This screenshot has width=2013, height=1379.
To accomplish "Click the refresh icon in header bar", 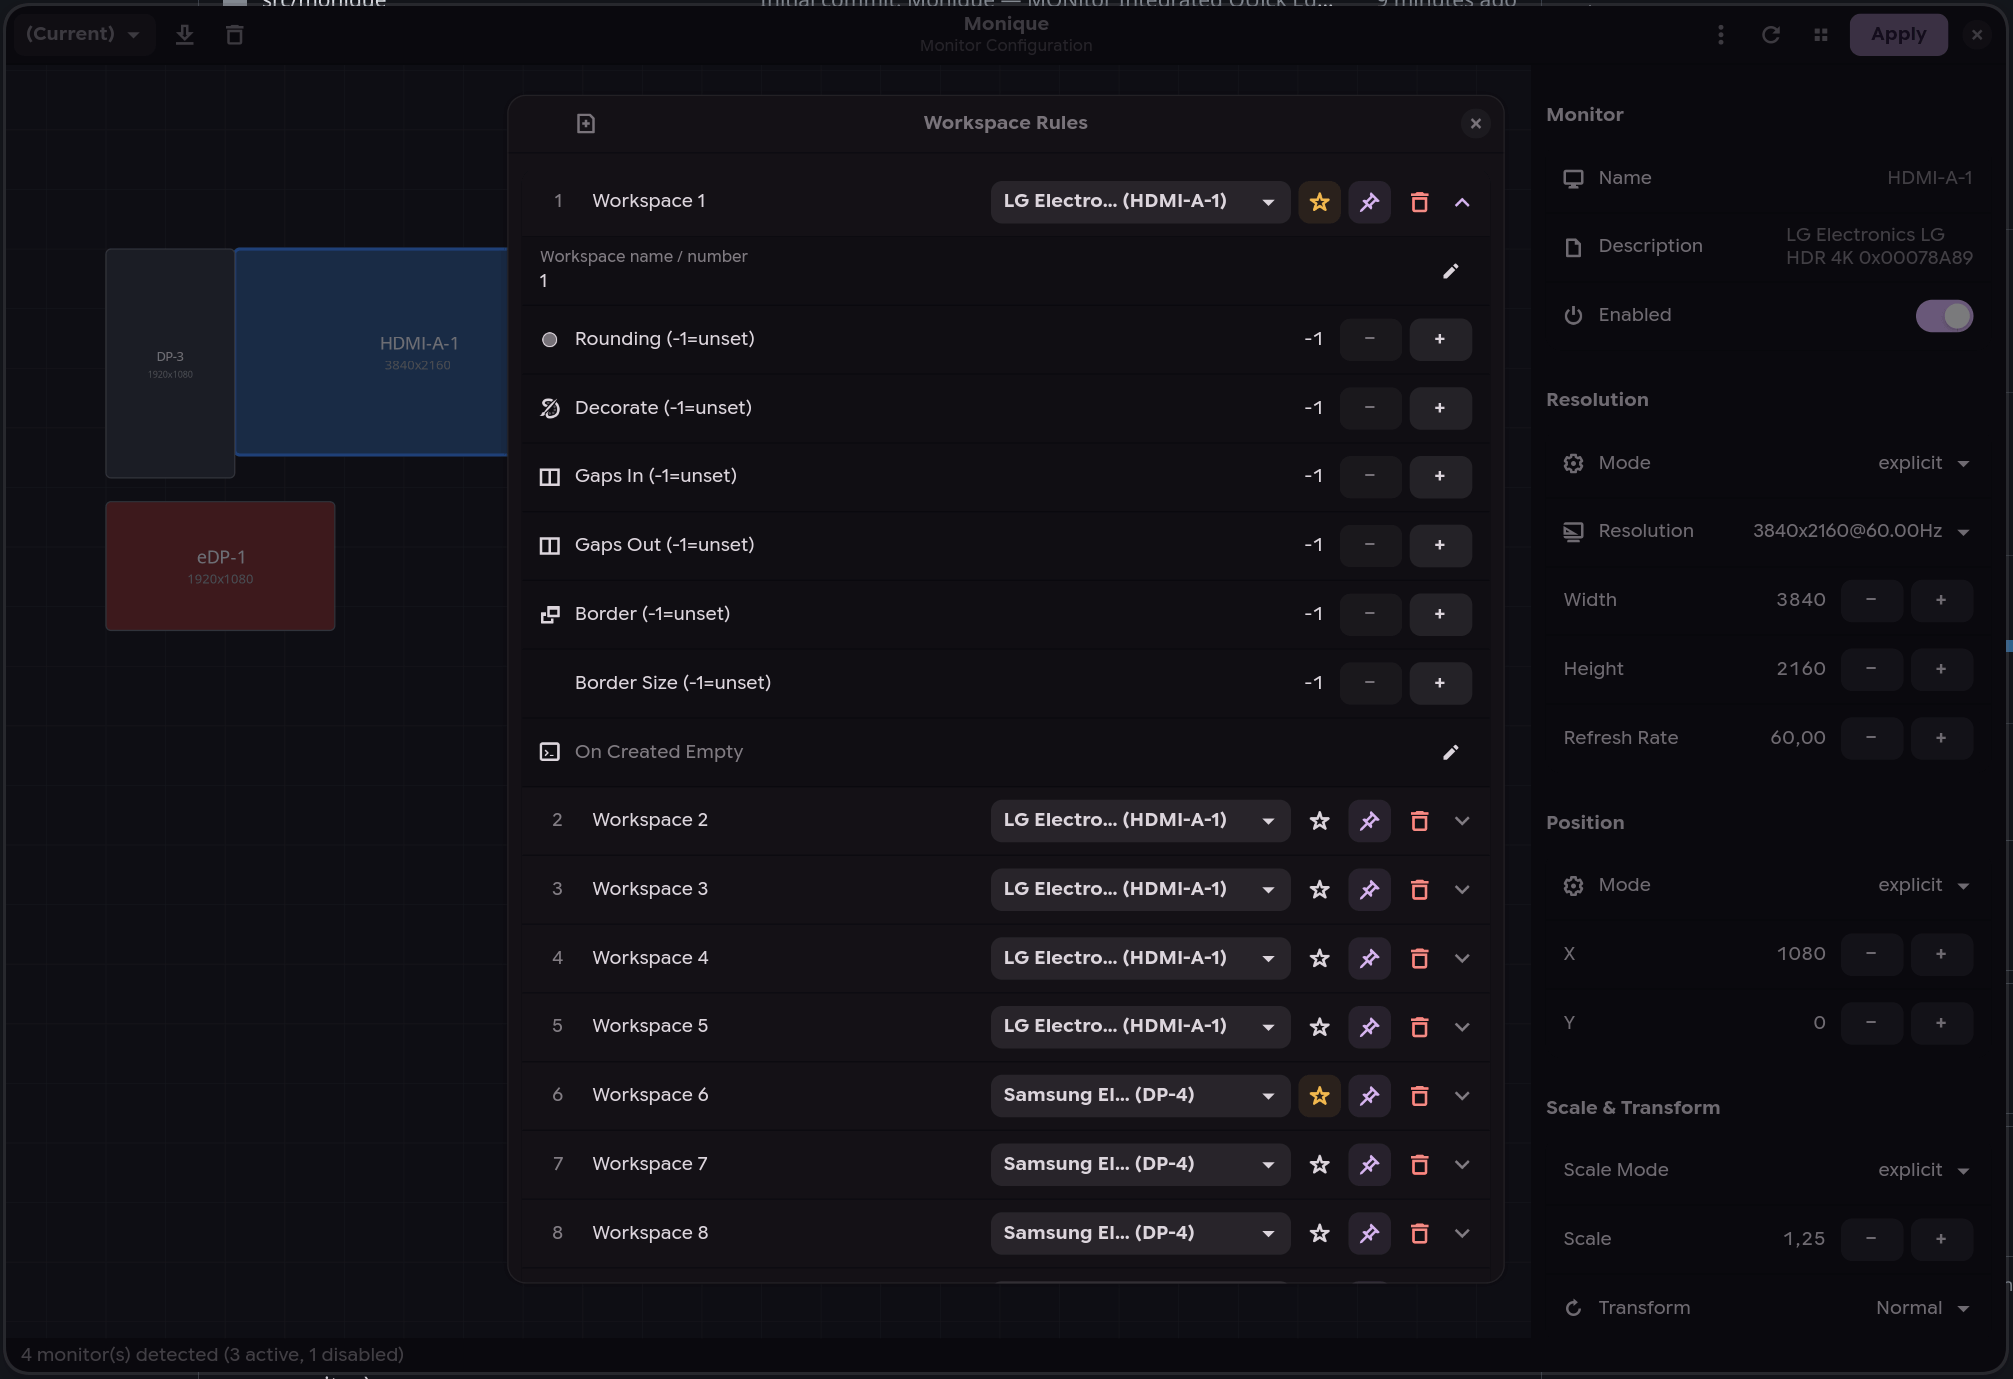I will point(1770,35).
